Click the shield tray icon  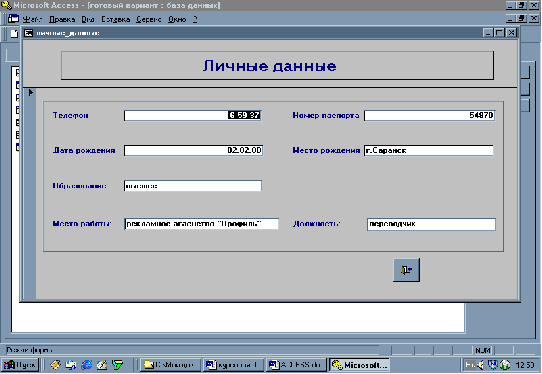point(493,365)
